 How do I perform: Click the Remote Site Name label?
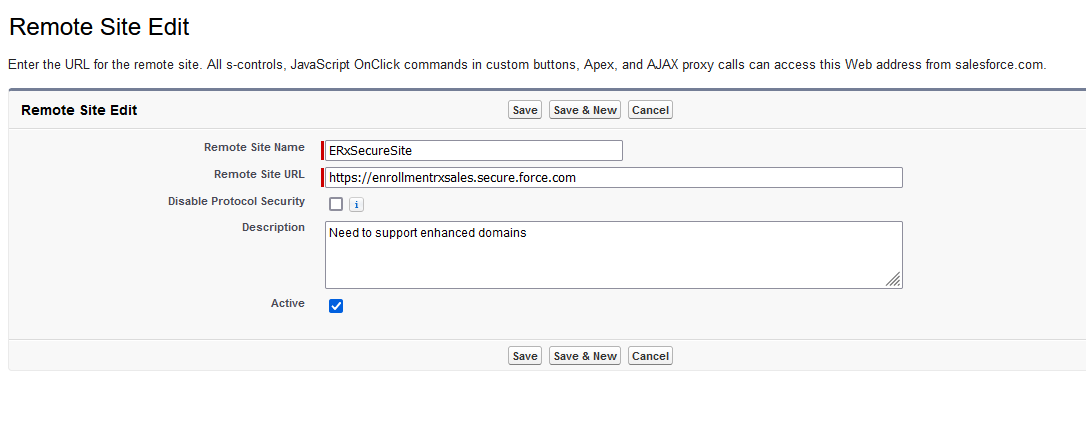254,147
